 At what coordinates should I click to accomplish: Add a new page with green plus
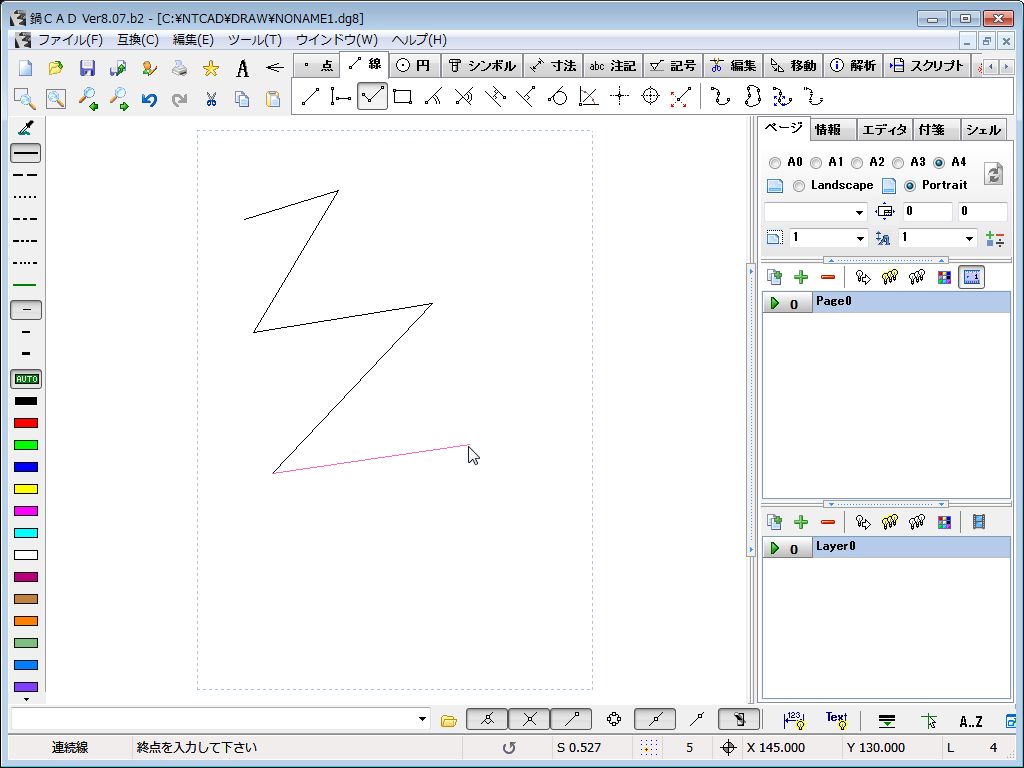[x=801, y=277]
